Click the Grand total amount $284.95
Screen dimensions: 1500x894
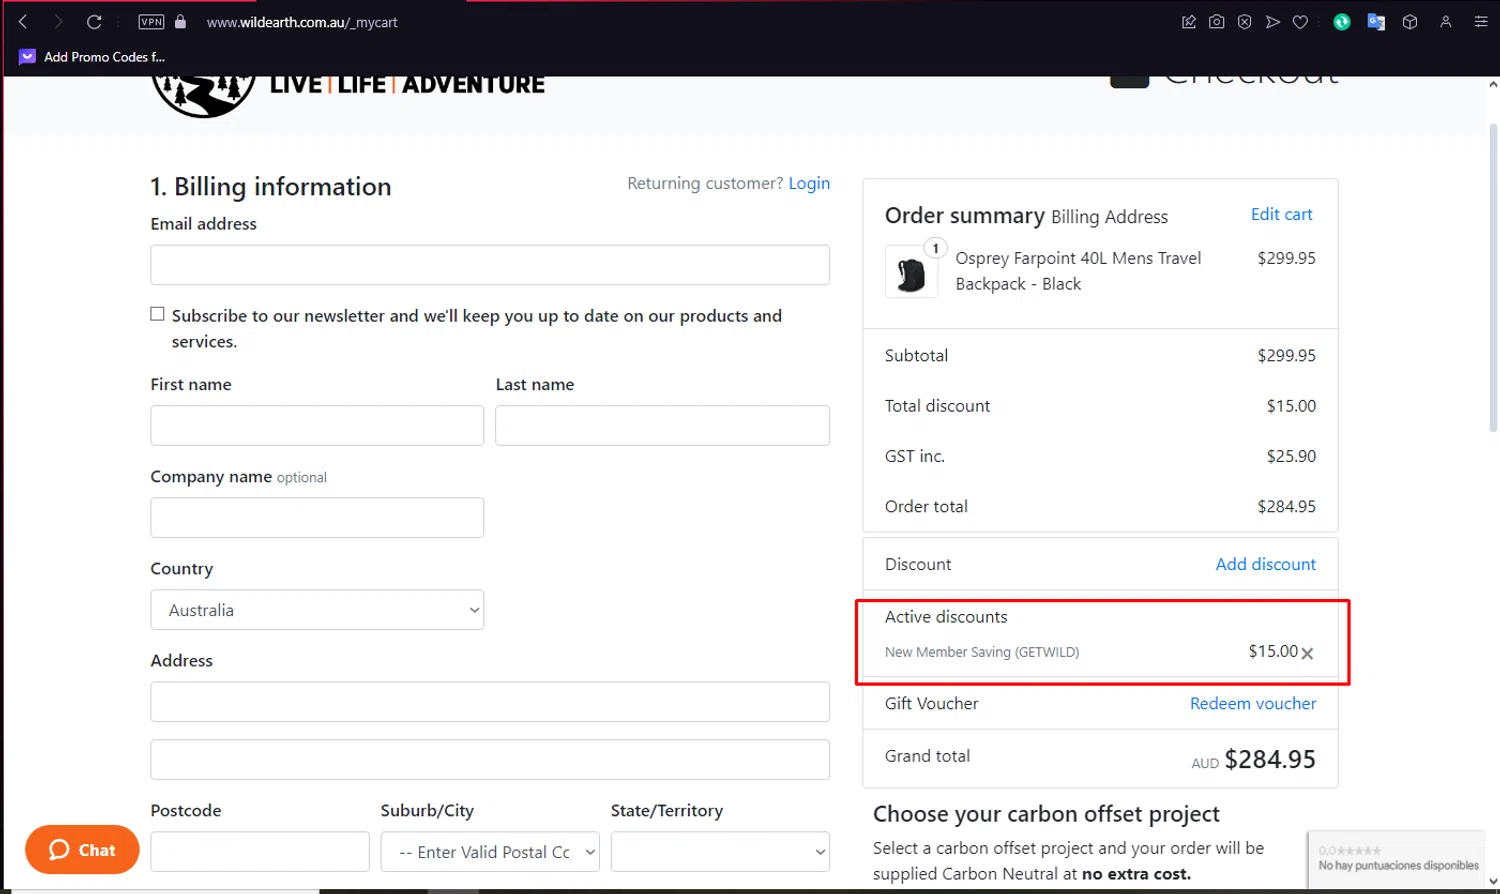(1270, 760)
